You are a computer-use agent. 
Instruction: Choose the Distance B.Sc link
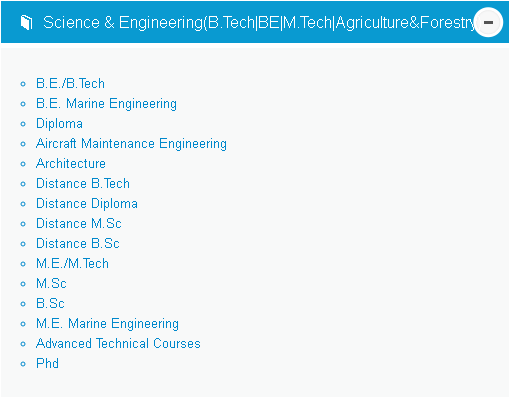pyautogui.click(x=78, y=244)
